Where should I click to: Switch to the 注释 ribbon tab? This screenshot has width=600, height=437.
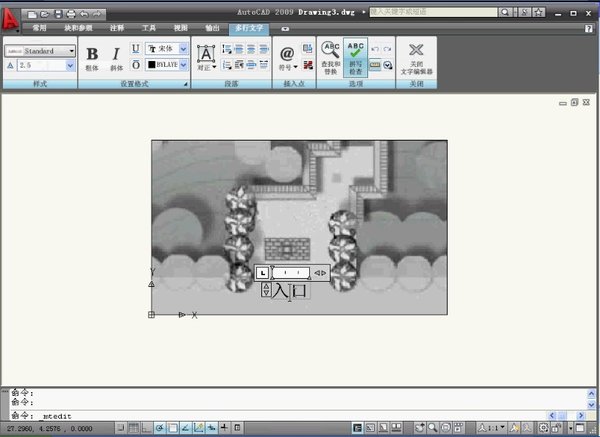117,29
